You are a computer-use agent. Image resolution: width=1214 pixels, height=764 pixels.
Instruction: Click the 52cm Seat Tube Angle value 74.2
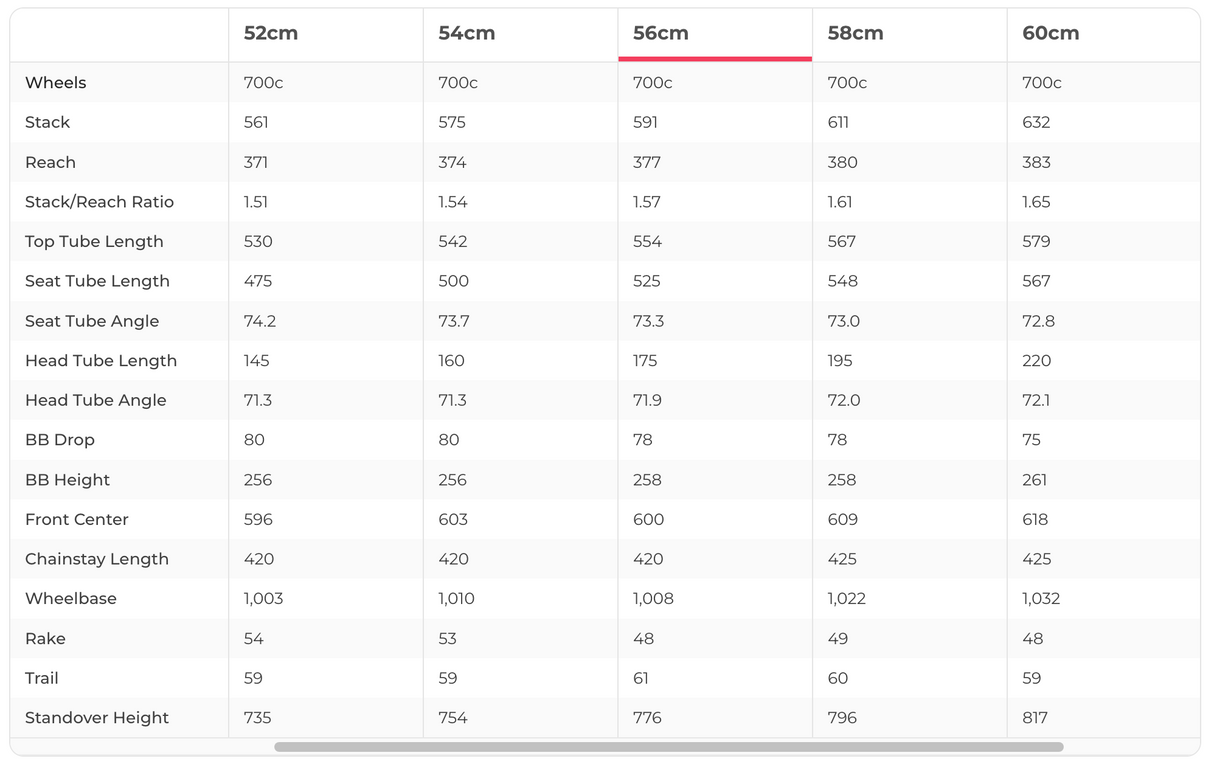[x=259, y=321]
